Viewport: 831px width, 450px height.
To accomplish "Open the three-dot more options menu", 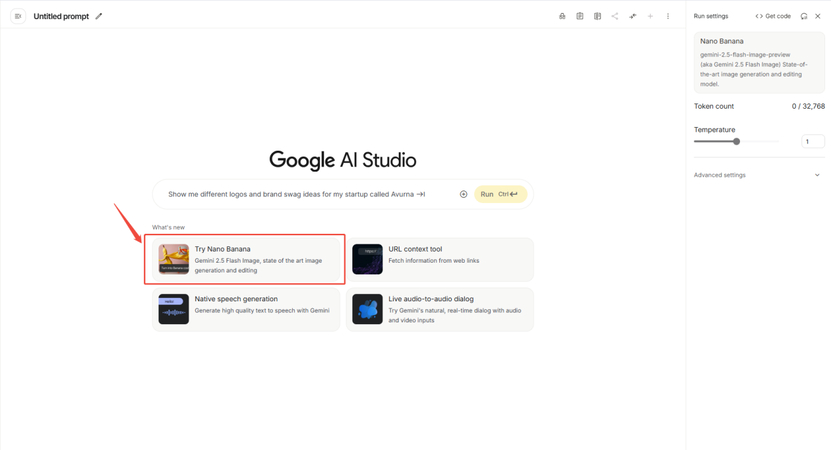I will (668, 16).
